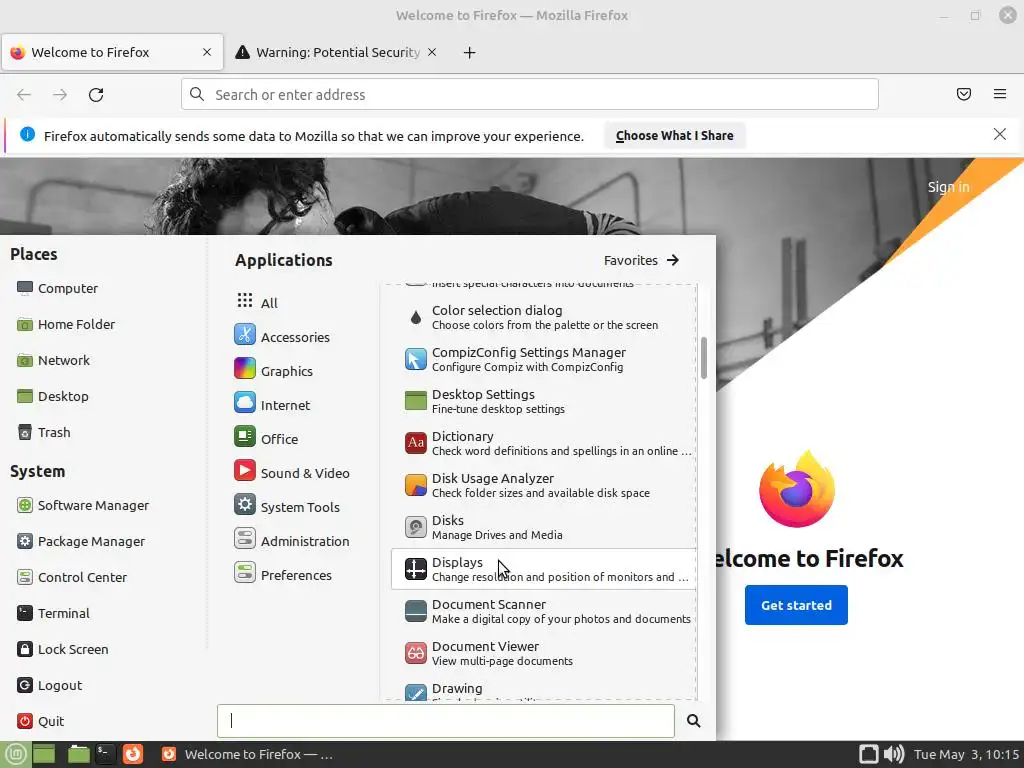Screen dimensions: 1024x768
Task: Select Welcome to Firefox taskbar window entry
Action: (x=248, y=754)
